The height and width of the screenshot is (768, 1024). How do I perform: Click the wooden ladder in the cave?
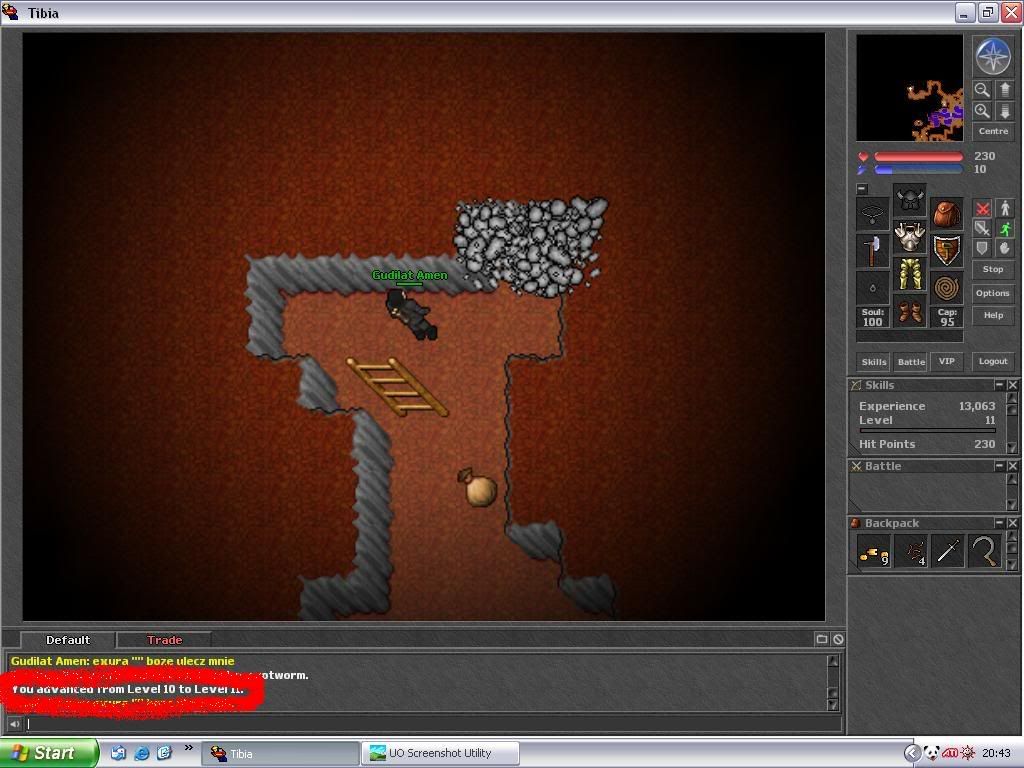click(396, 387)
